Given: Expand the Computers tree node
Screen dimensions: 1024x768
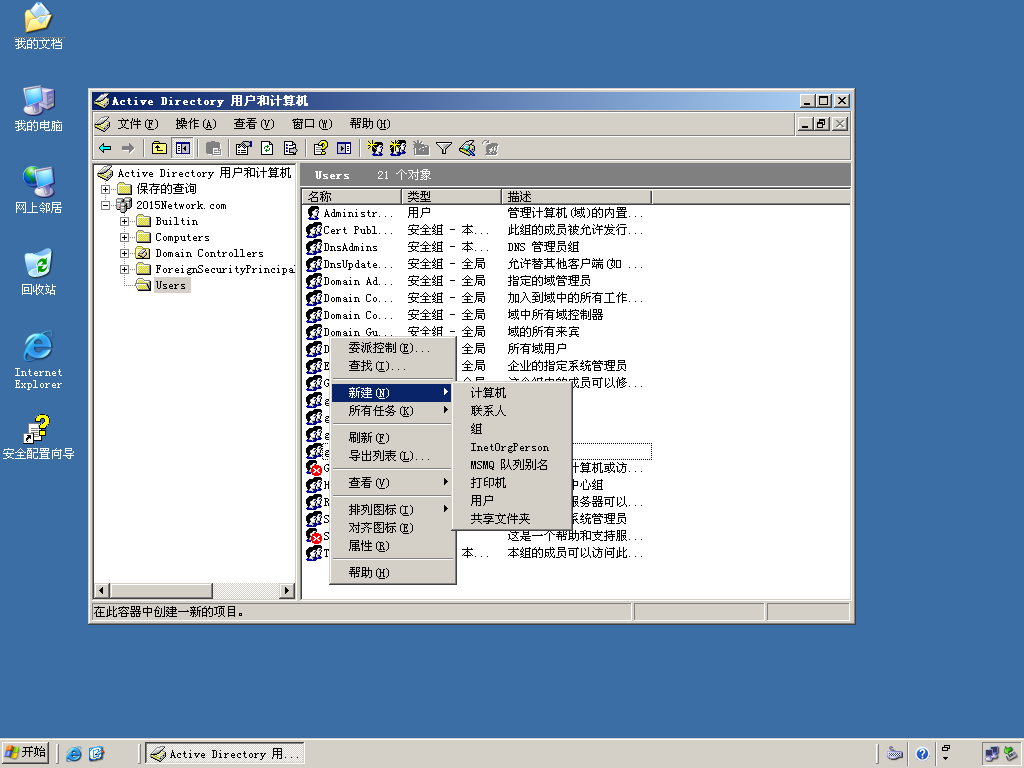Looking at the screenshot, I should tap(124, 237).
